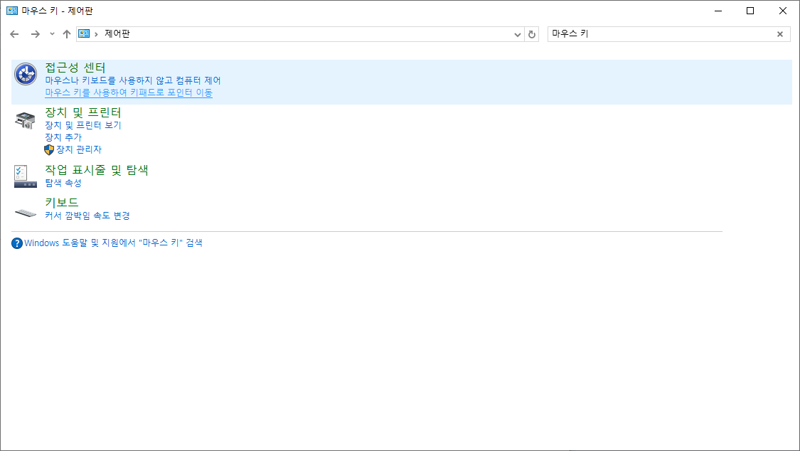Click the Keyboard icon

25,213
